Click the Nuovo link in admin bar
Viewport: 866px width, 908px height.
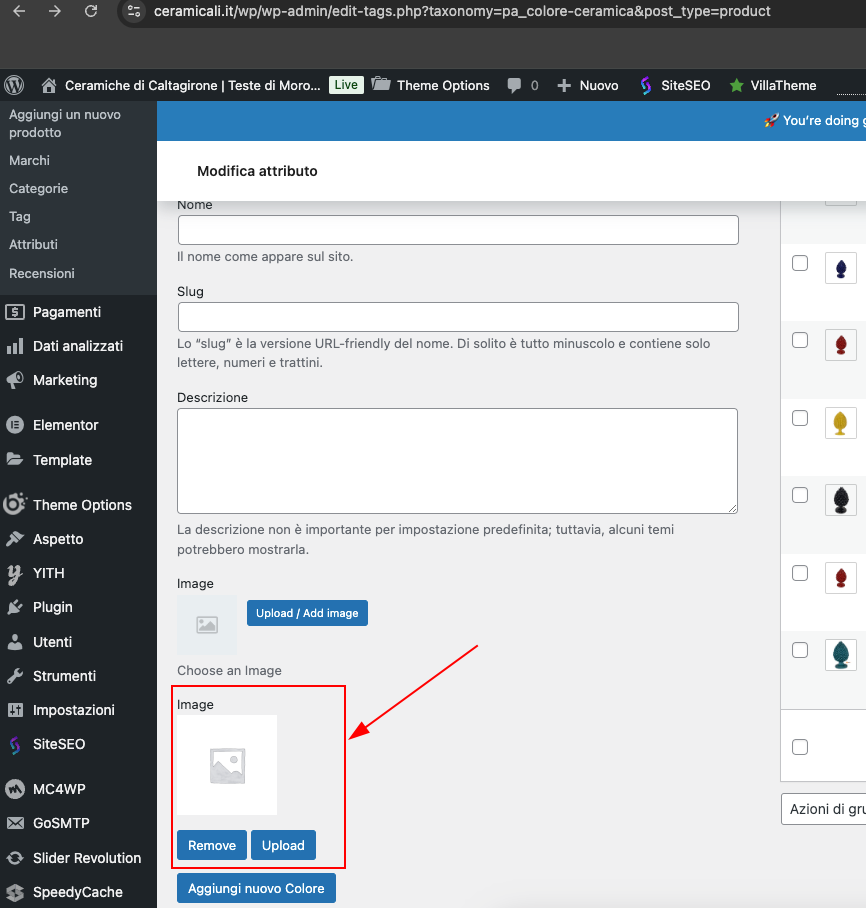(599, 86)
